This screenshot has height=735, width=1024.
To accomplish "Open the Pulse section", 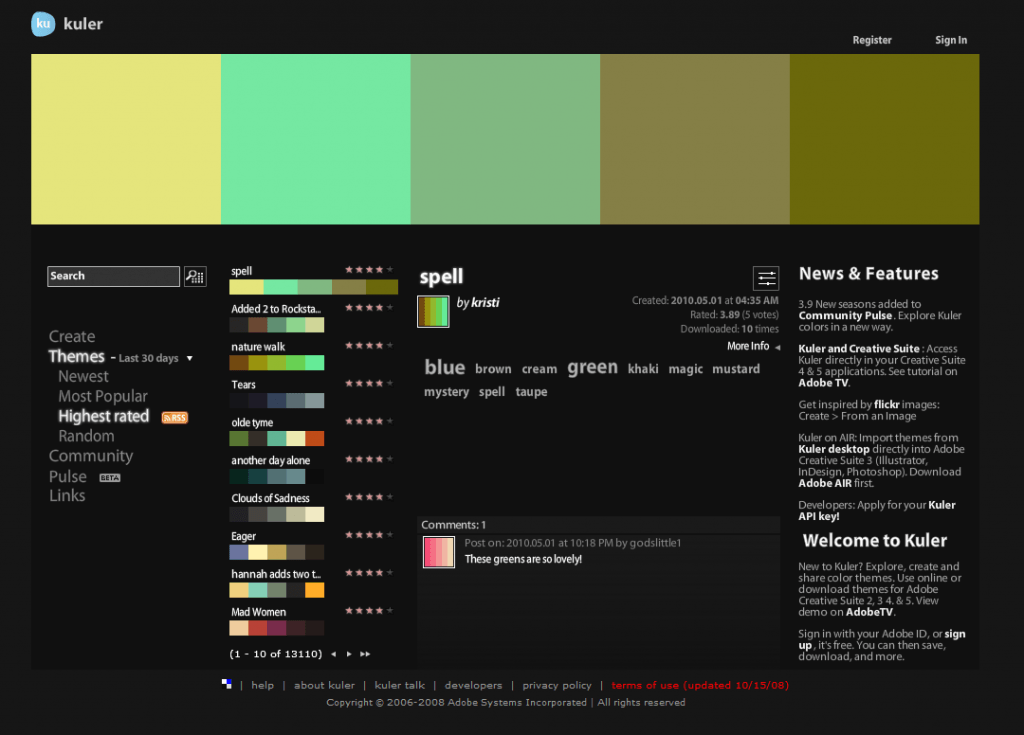I will [x=67, y=477].
